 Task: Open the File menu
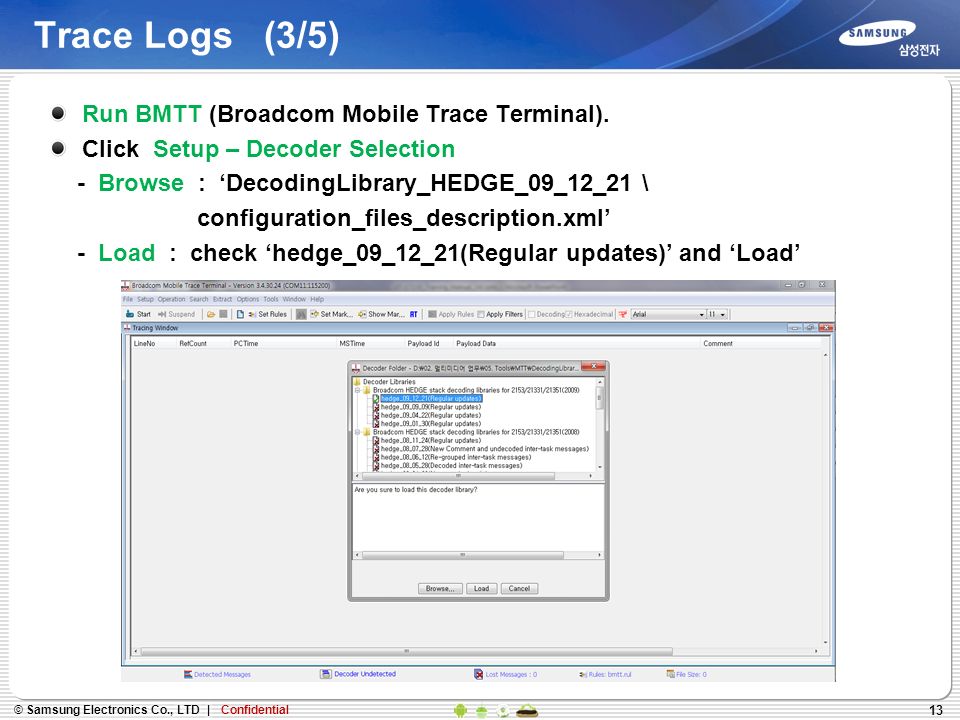[x=127, y=299]
